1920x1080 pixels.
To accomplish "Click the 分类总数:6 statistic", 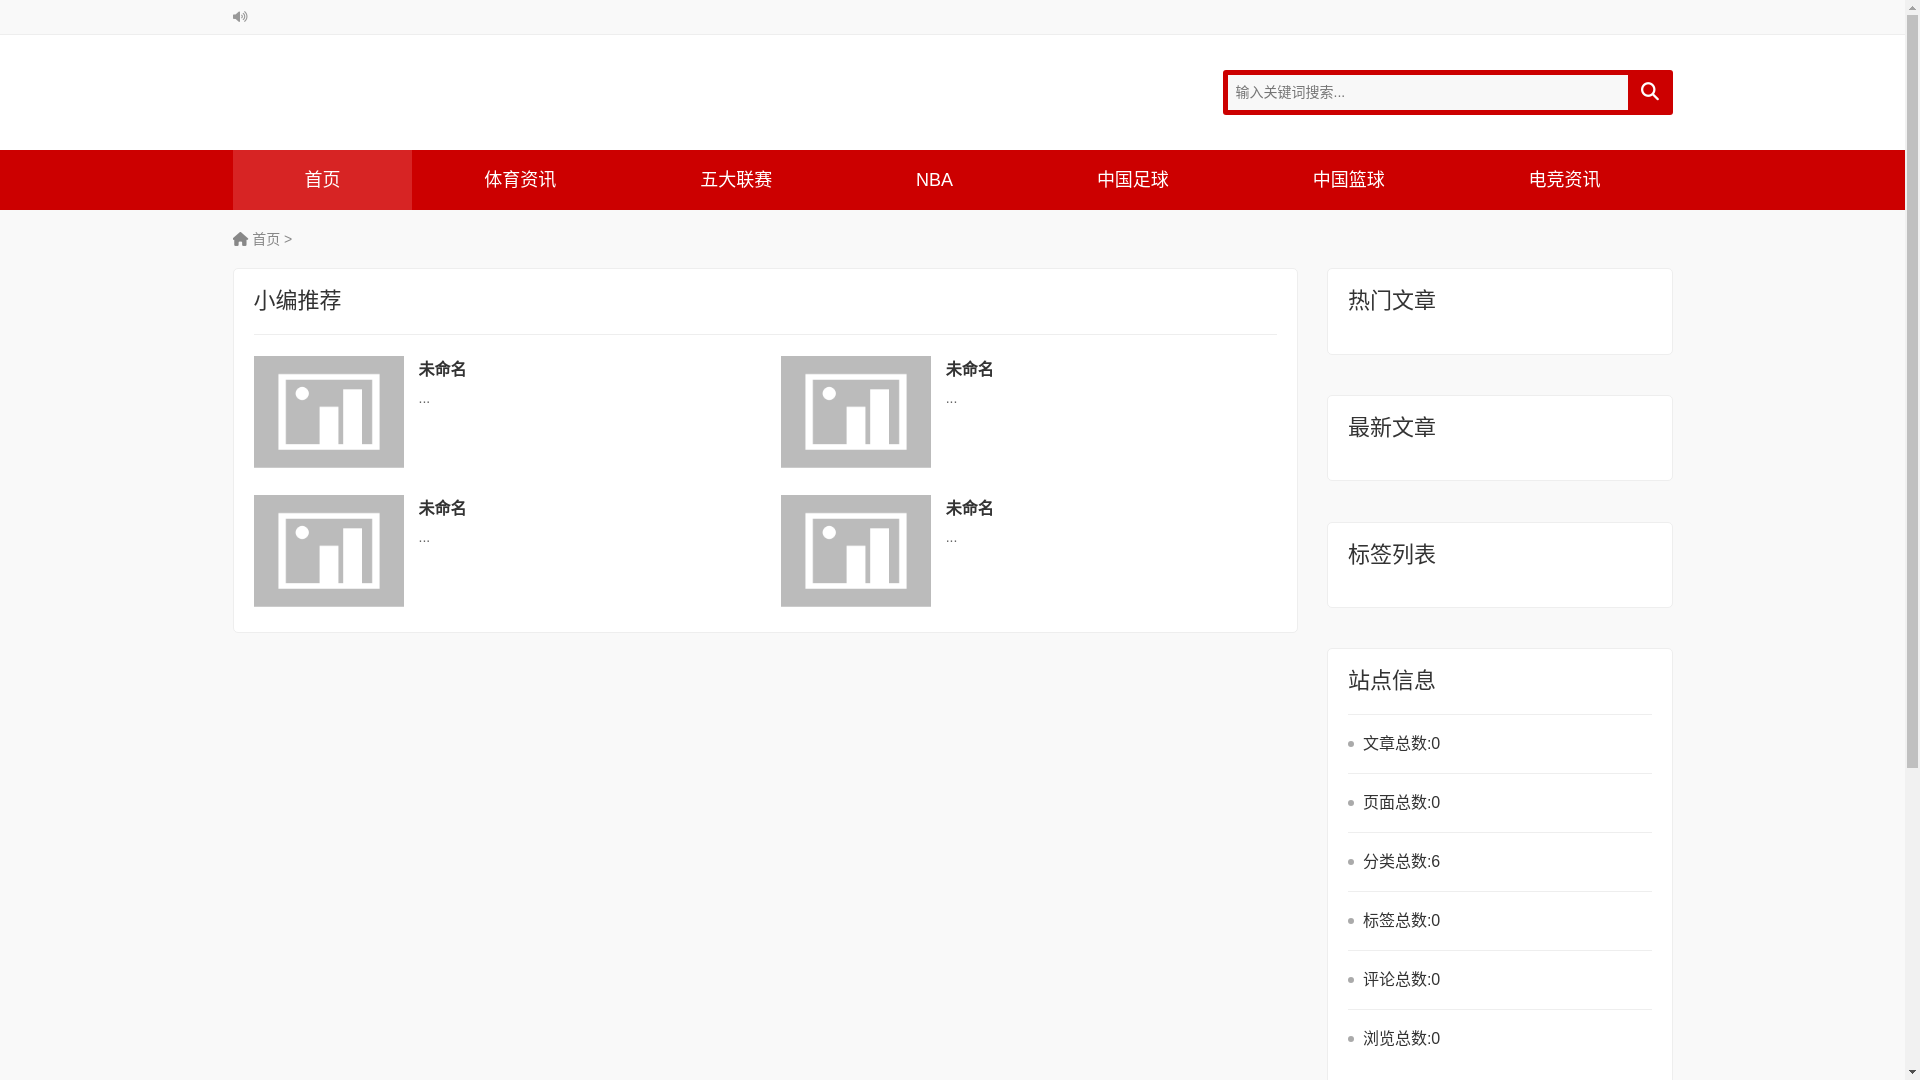I will coord(1401,862).
